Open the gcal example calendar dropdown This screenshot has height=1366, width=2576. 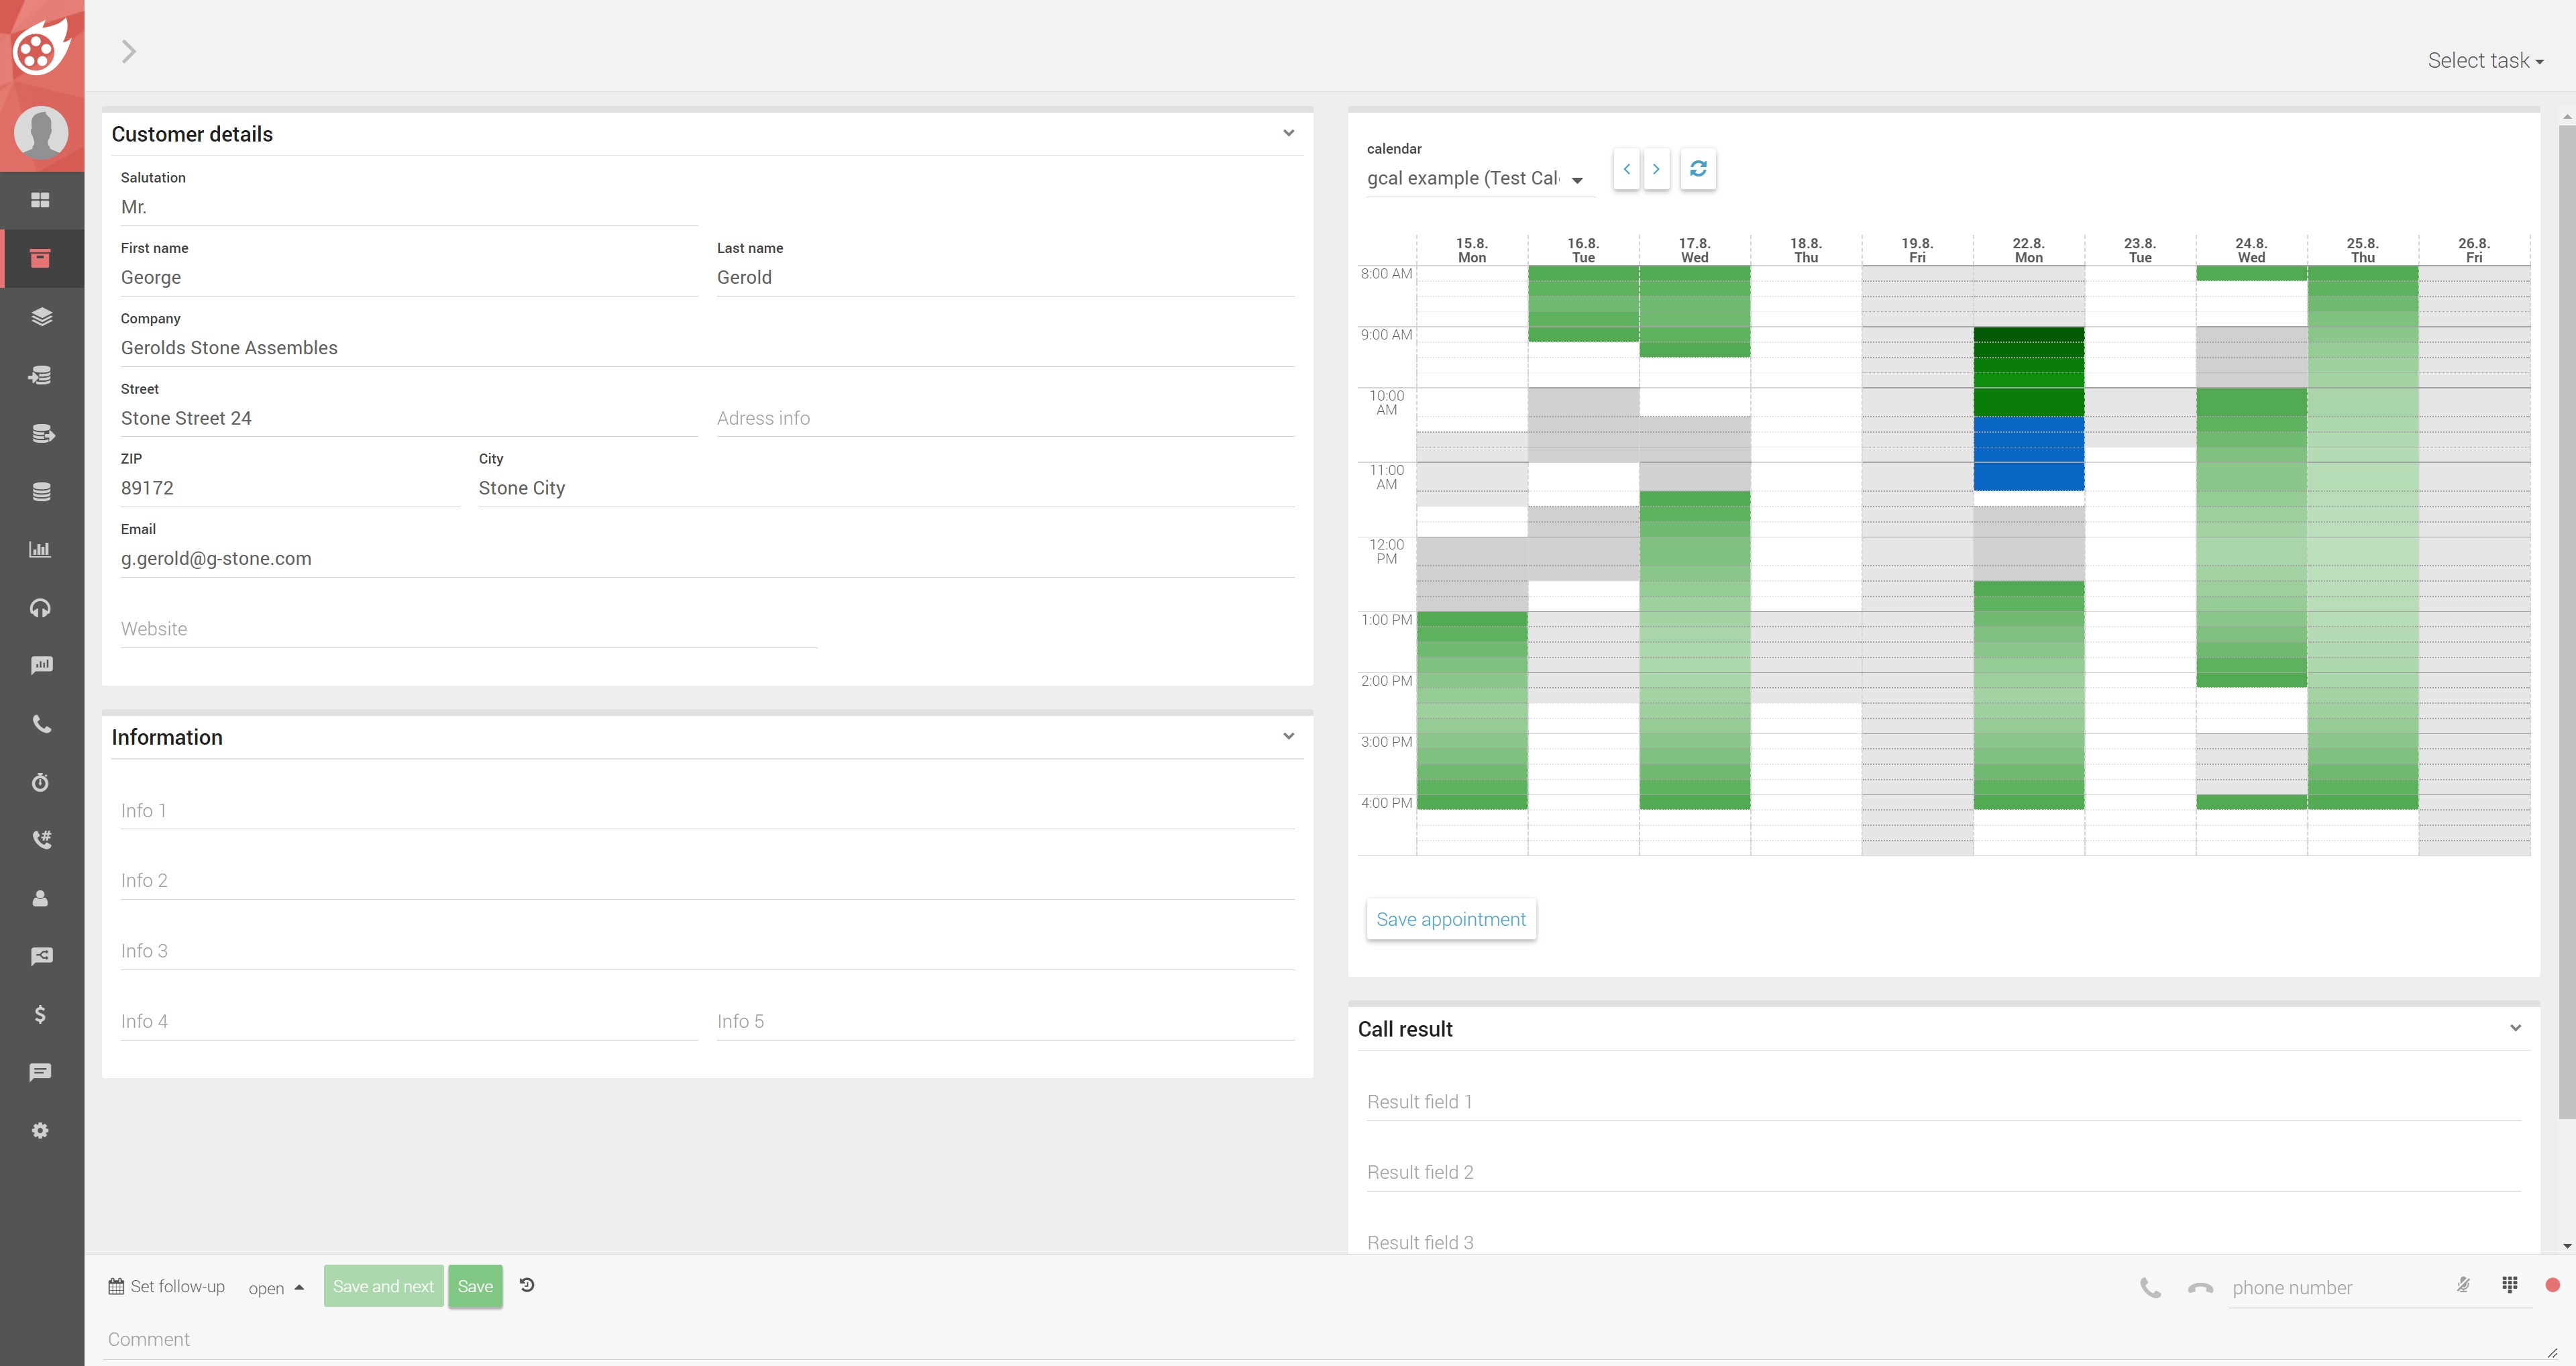click(1476, 179)
